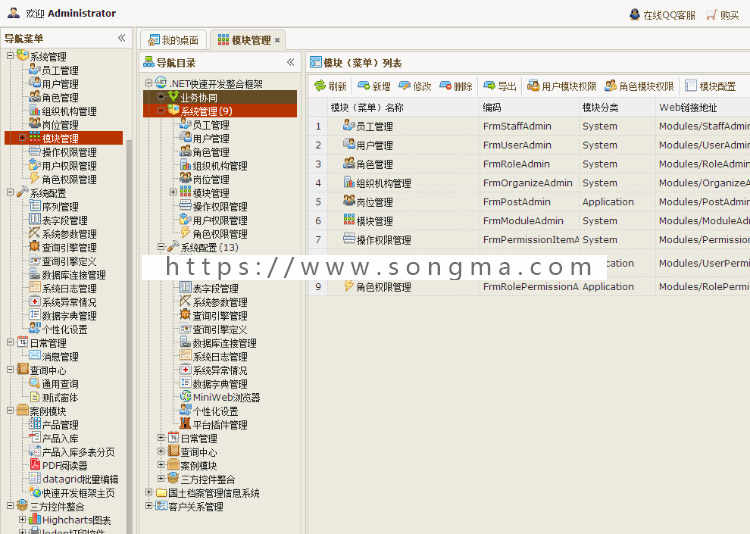
Task: Select 业务协同 node in 导航目录 tree
Action: (x=220, y=97)
